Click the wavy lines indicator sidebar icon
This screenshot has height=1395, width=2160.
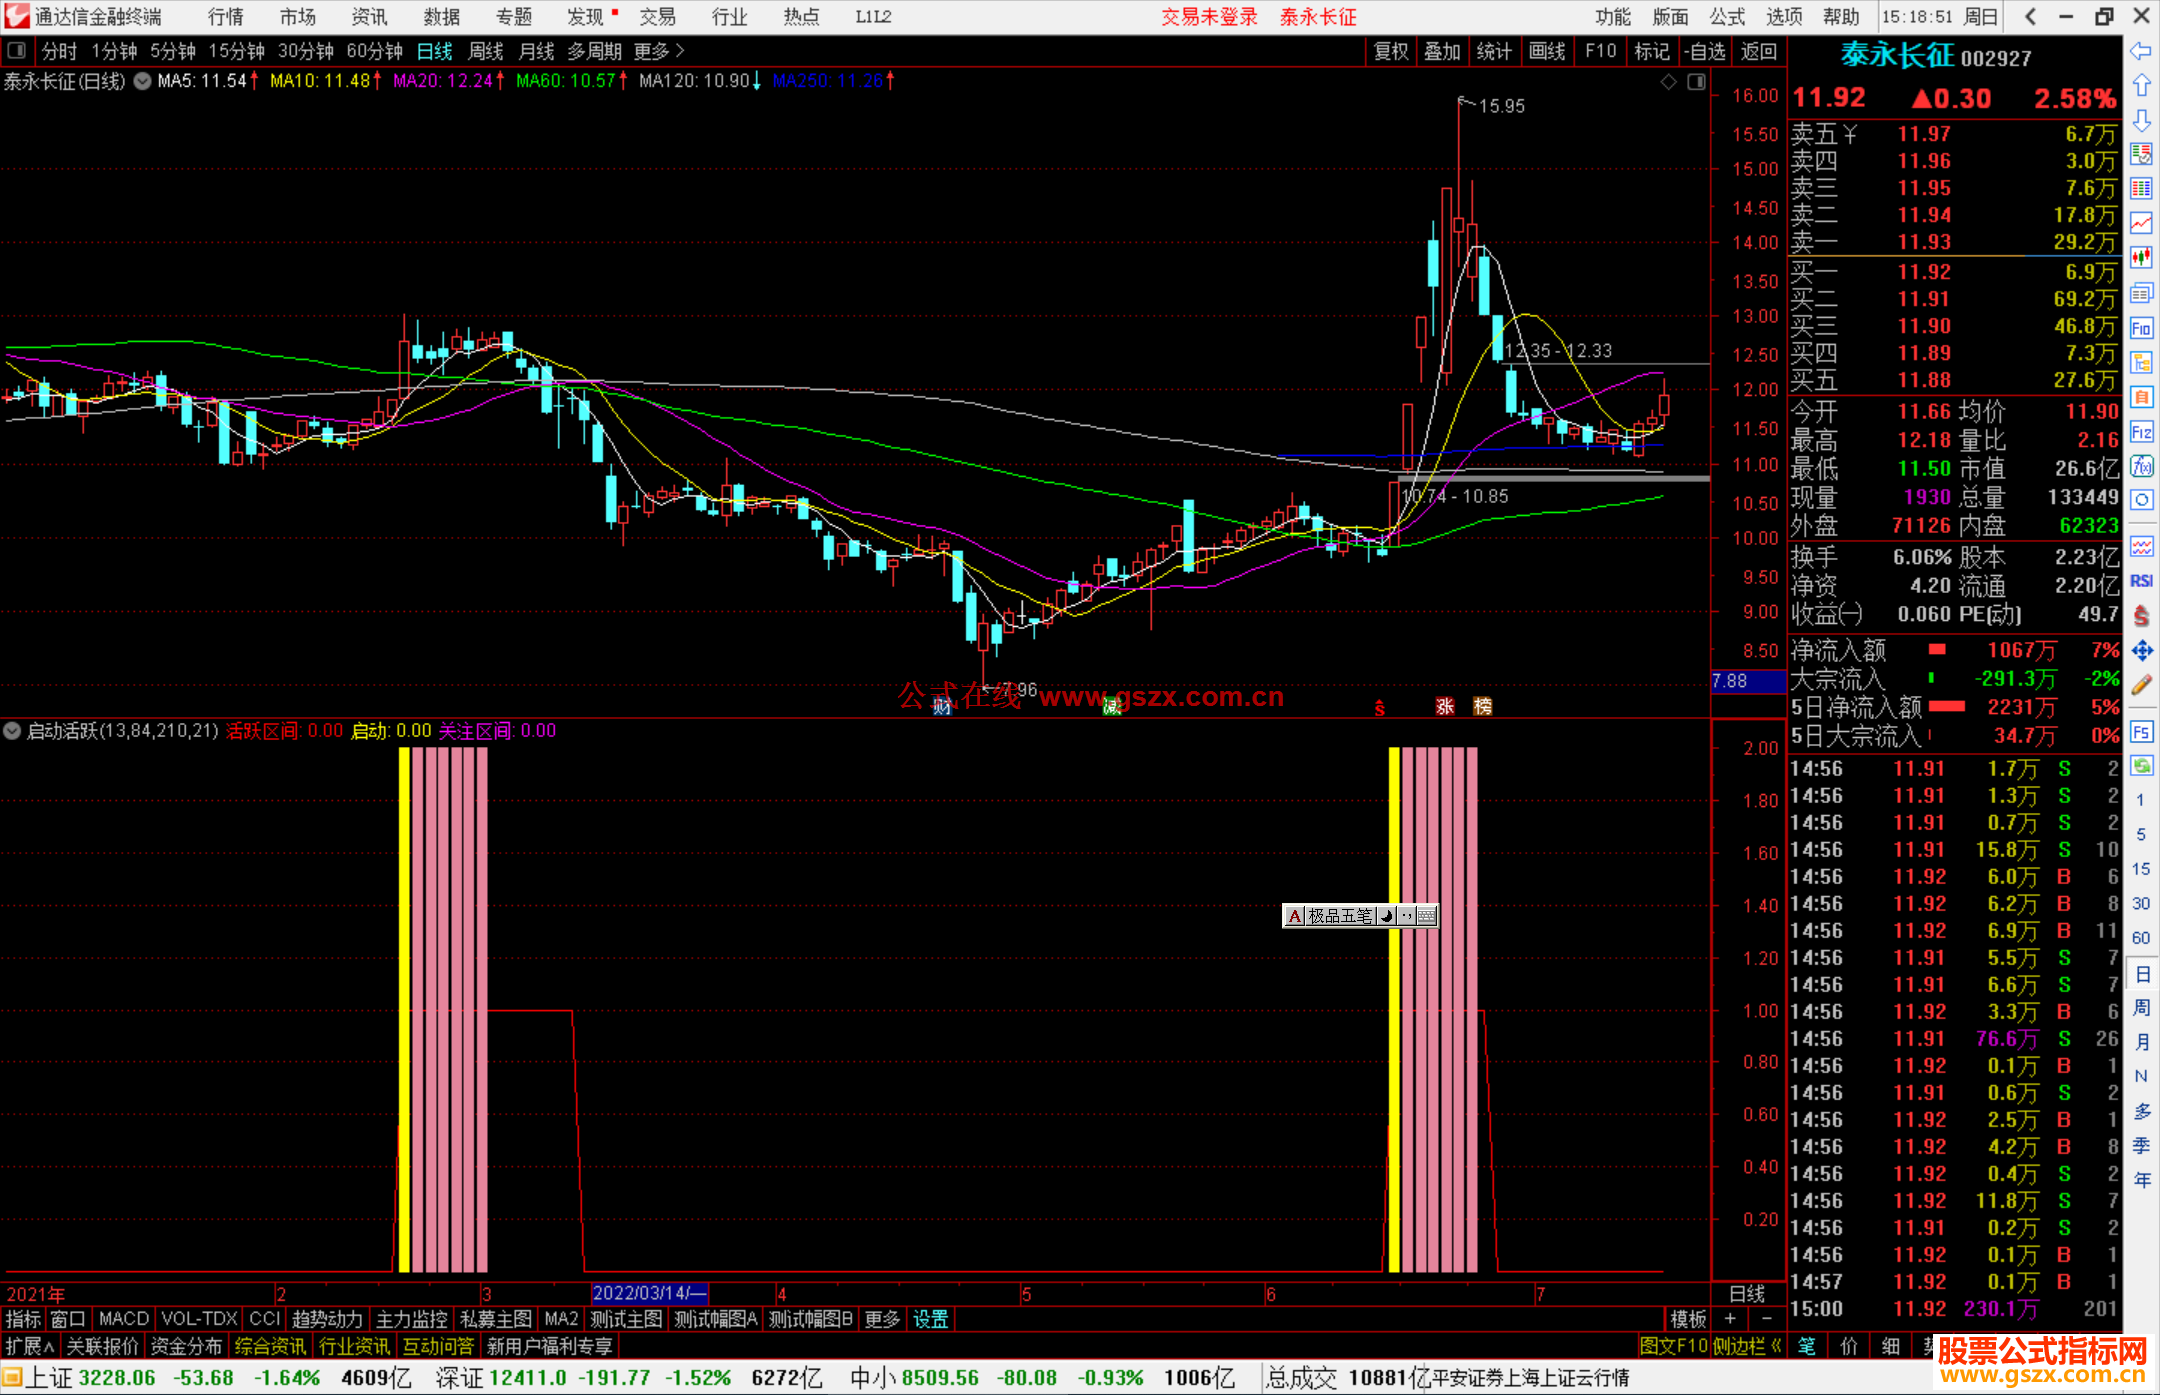click(2141, 546)
